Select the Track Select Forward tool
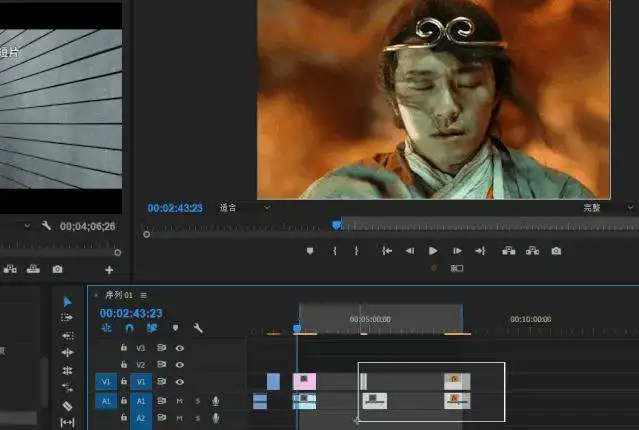Viewport: 639px width, 430px height. 68,318
